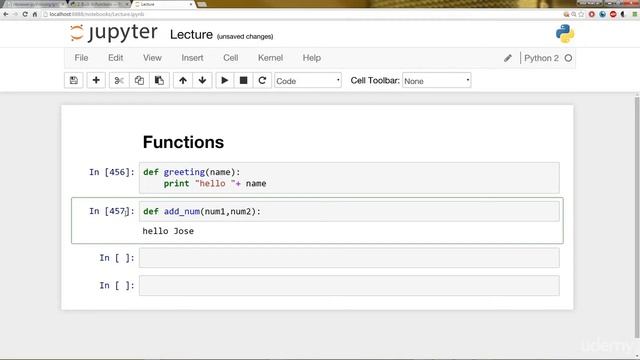Click the Save and Checkpoint icon
Viewport: 640px width, 360px height.
(74, 80)
